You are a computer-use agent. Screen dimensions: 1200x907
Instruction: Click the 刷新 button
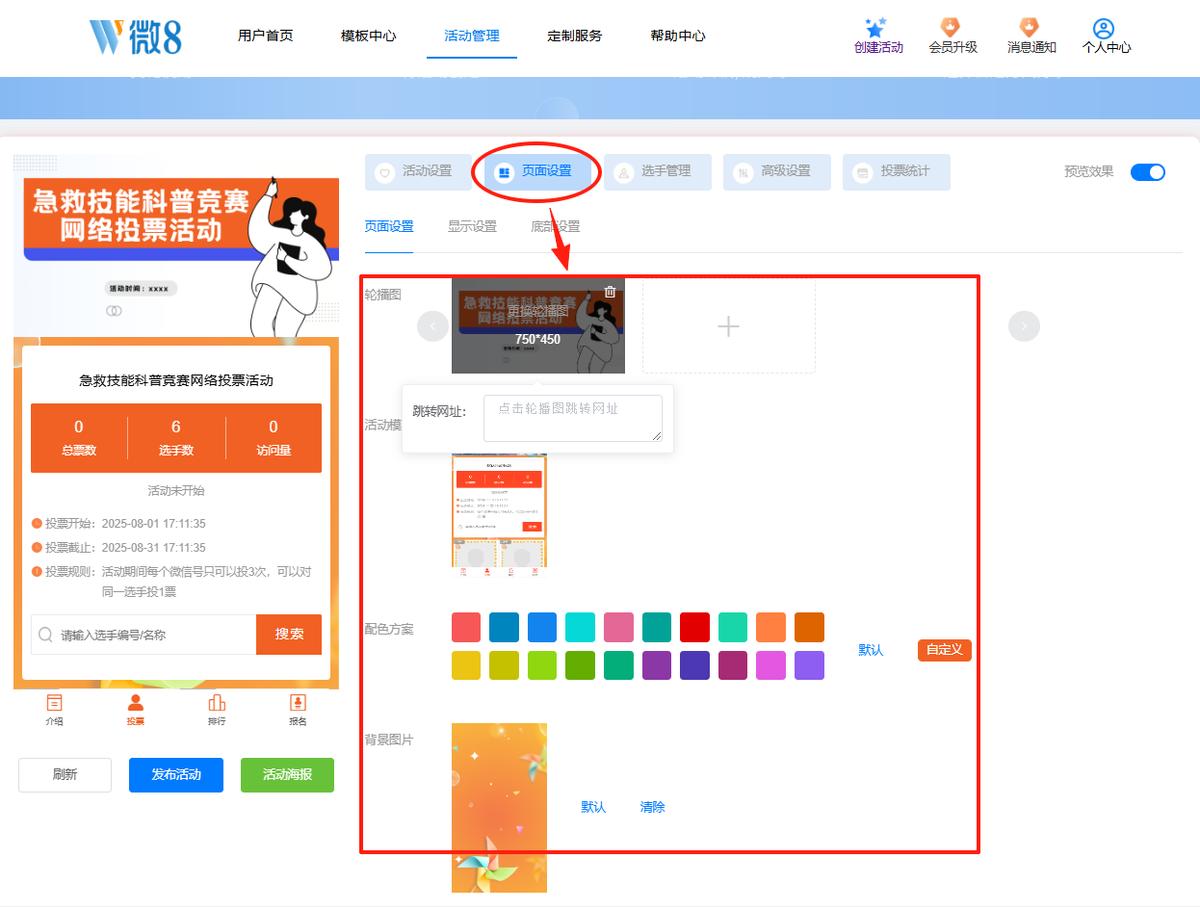pyautogui.click(x=65, y=775)
